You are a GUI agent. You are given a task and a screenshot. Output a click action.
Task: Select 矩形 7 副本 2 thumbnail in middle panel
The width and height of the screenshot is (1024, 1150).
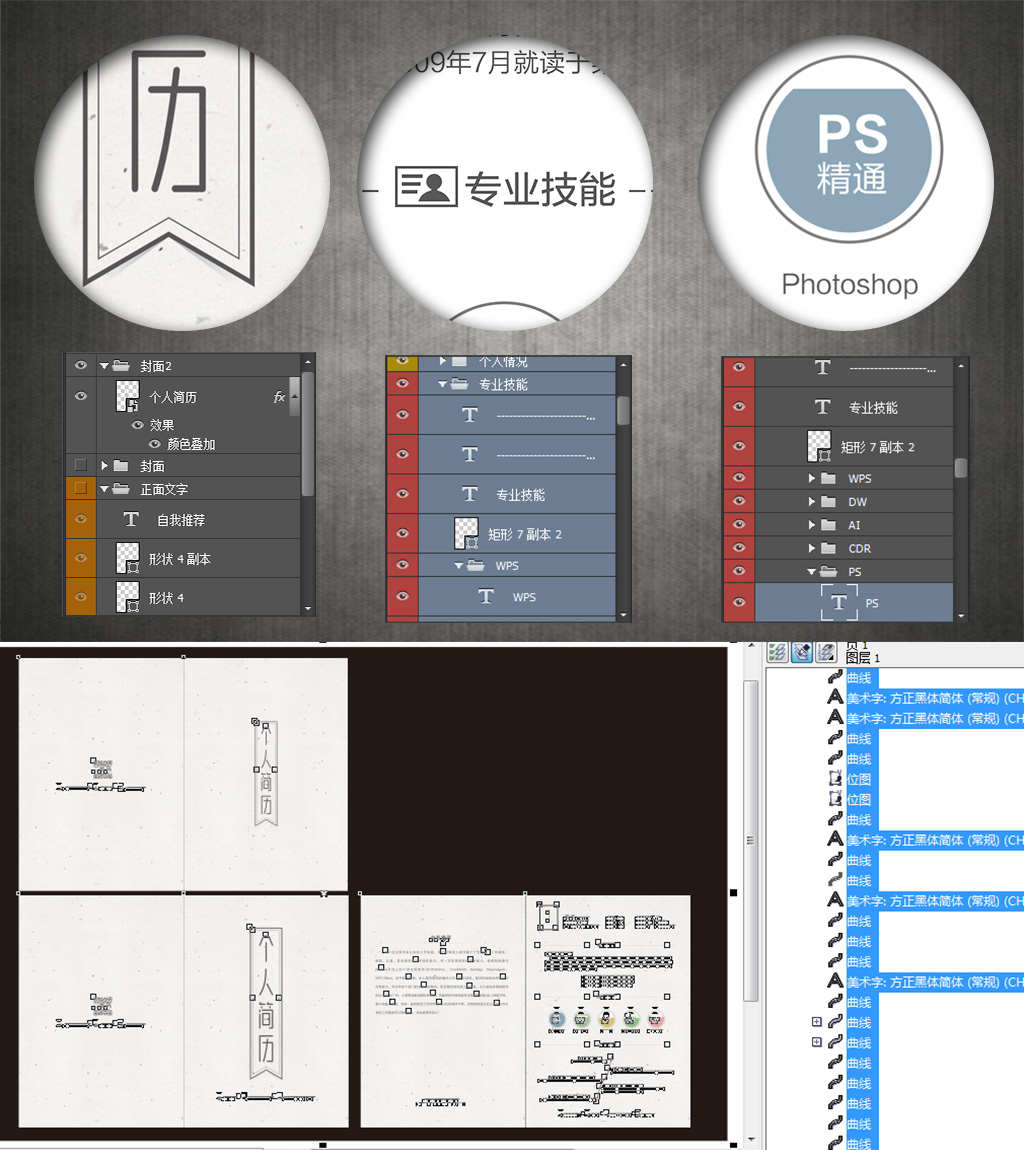click(x=467, y=533)
